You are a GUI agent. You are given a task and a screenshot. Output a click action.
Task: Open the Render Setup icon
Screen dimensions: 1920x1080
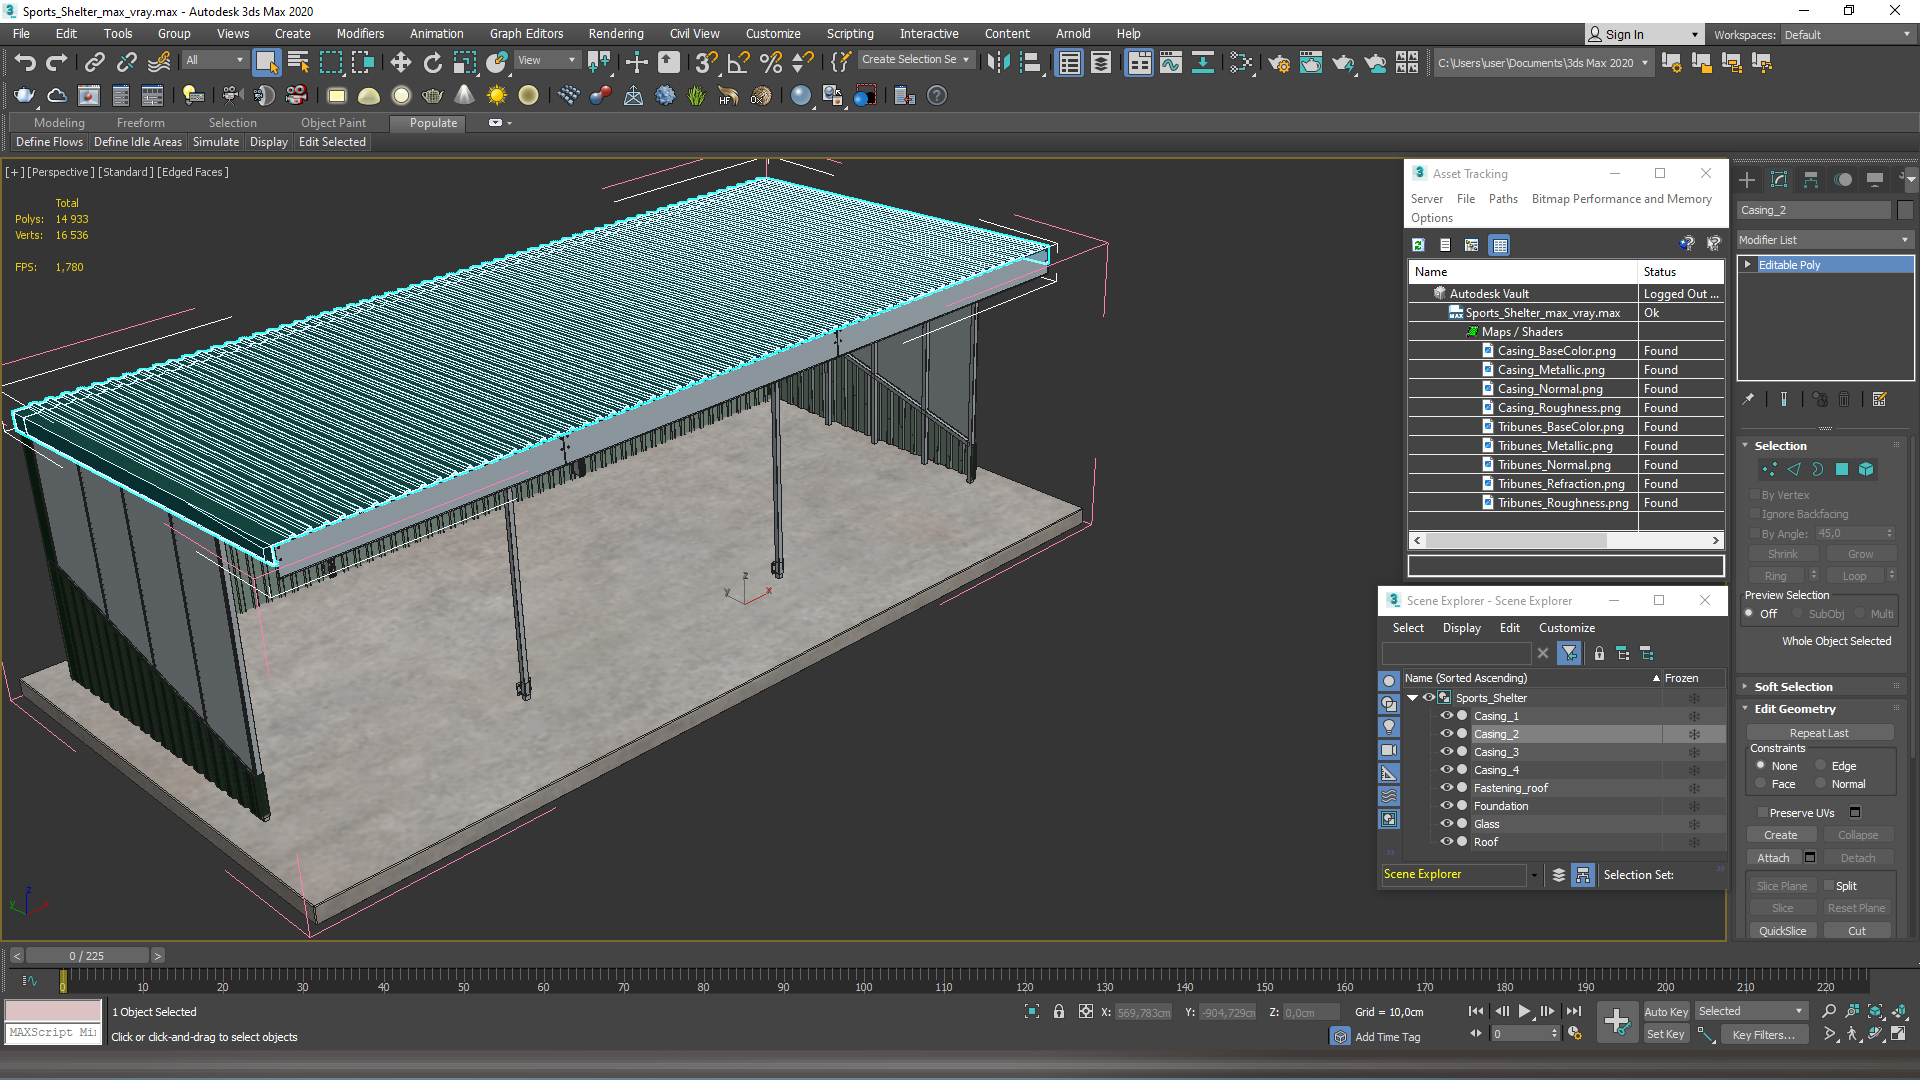[1279, 63]
